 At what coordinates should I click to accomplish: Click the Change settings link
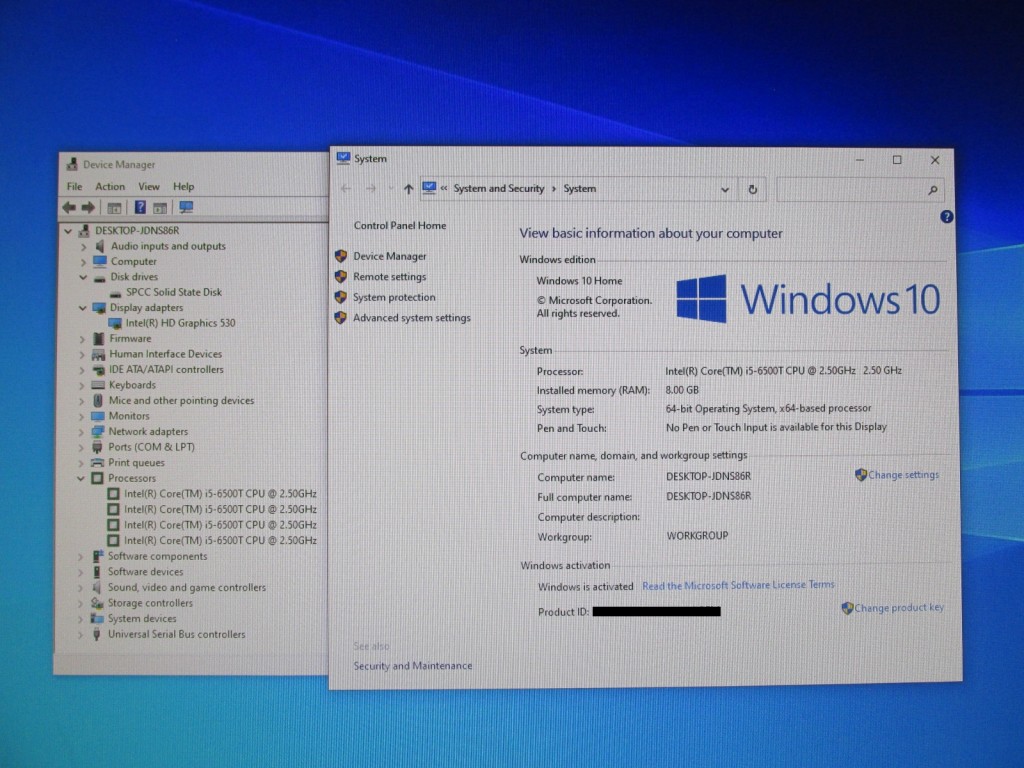point(904,475)
